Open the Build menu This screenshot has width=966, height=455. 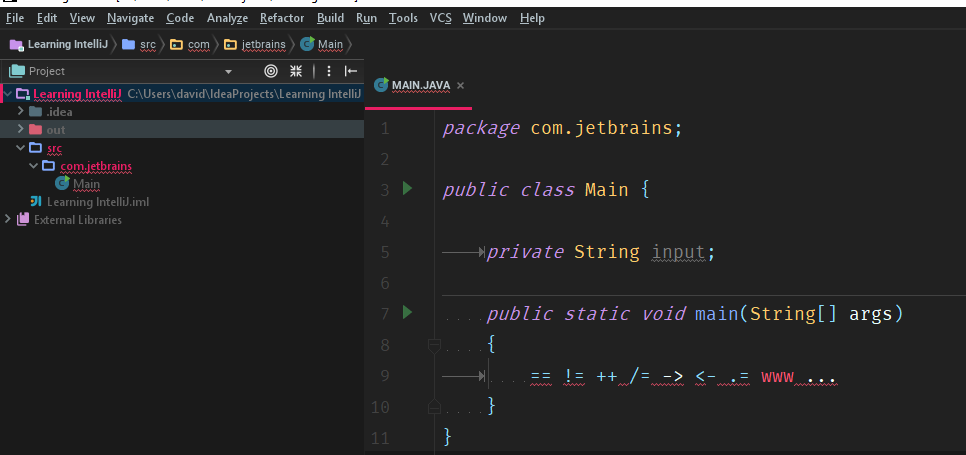click(x=330, y=18)
